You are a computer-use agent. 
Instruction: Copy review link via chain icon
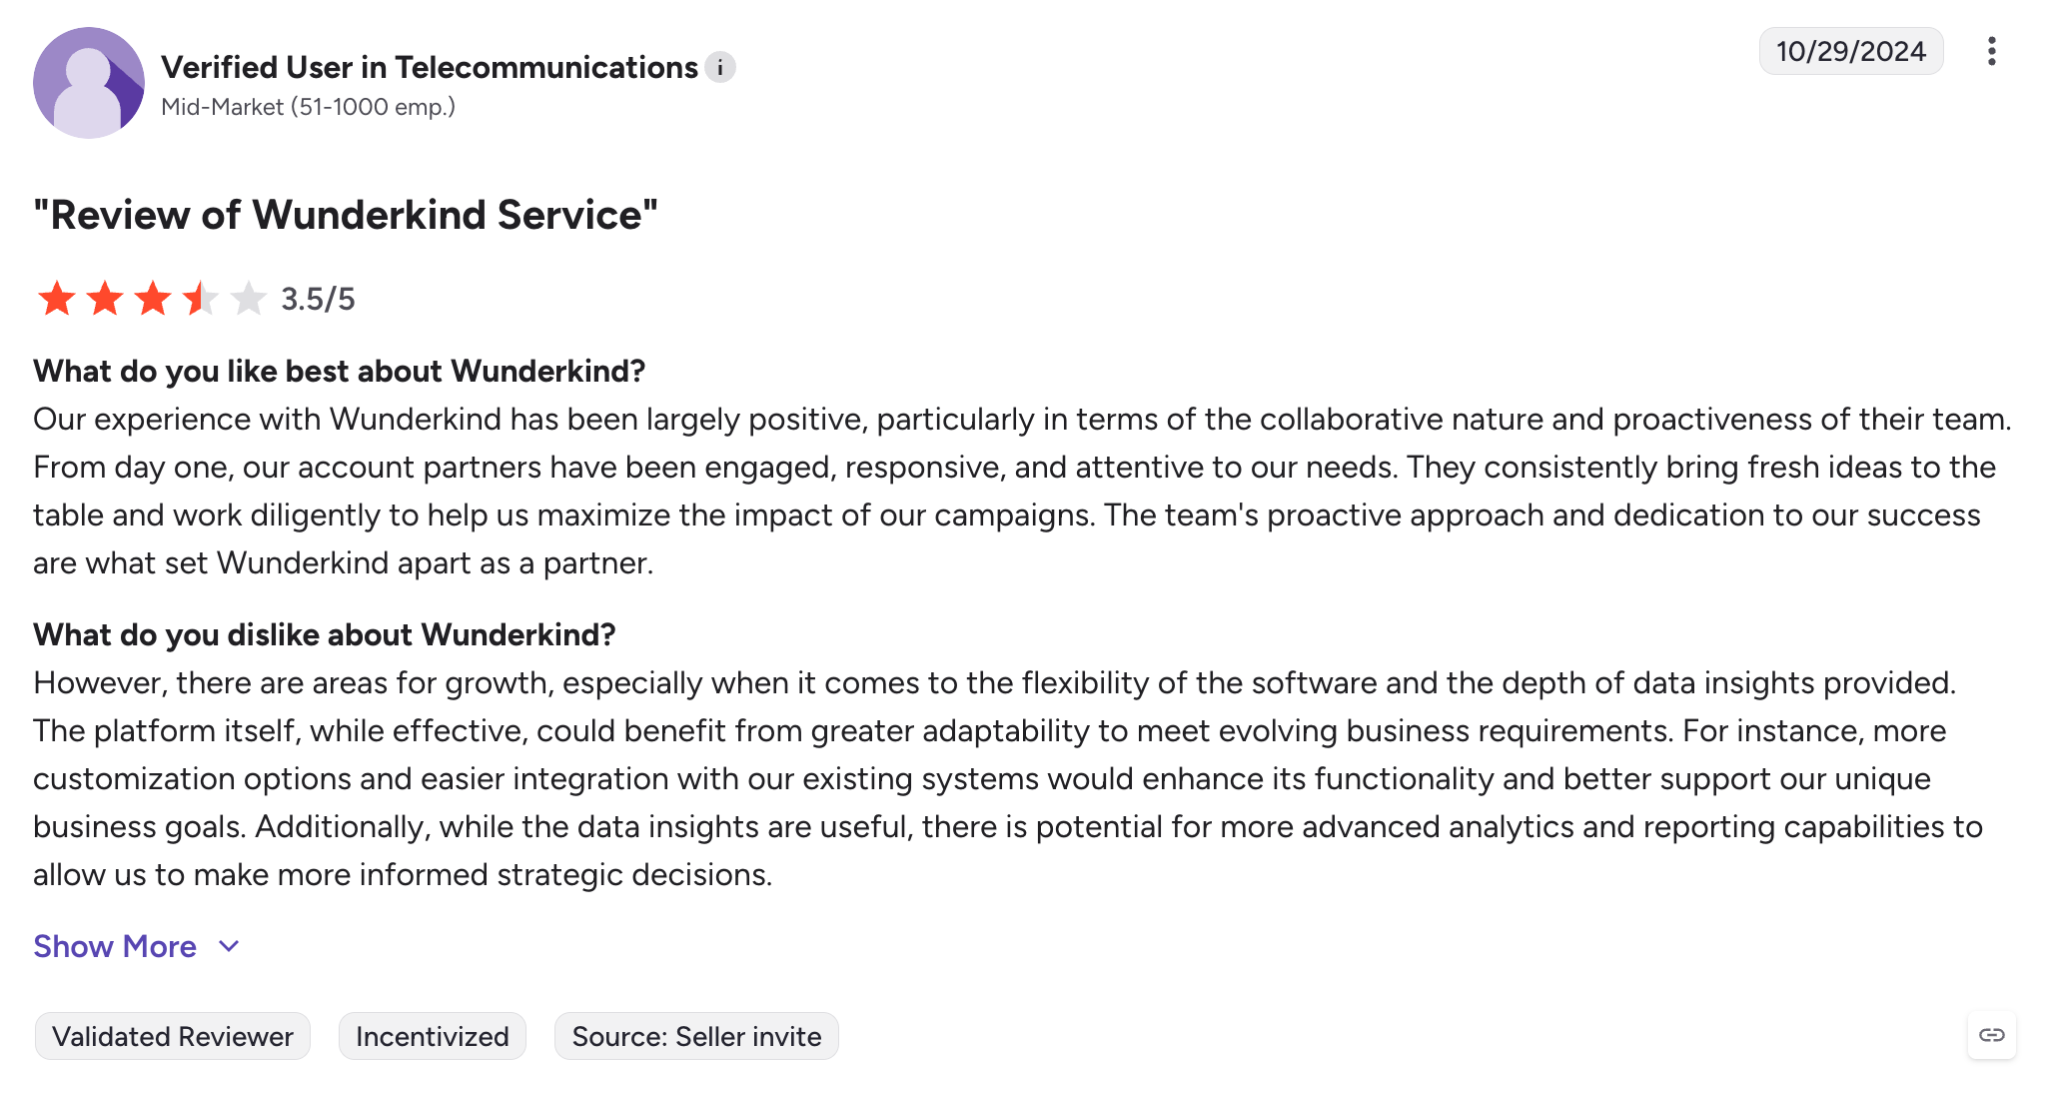[x=1991, y=1035]
